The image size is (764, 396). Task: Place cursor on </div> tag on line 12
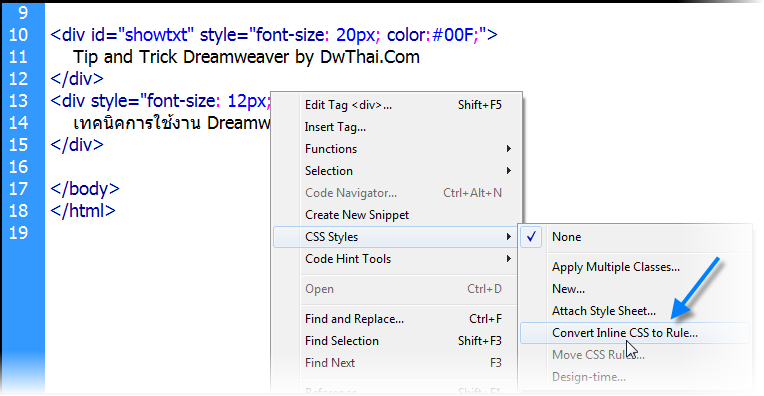coord(77,79)
